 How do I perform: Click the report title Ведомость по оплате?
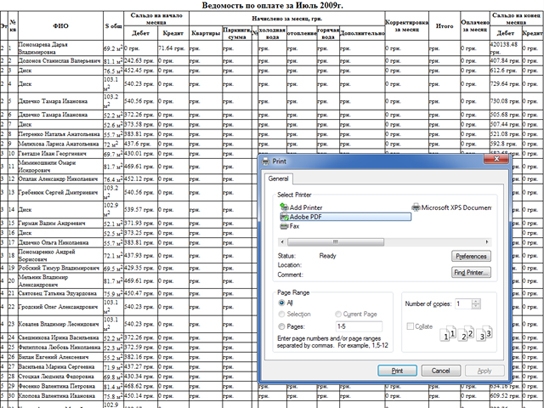(272, 5)
